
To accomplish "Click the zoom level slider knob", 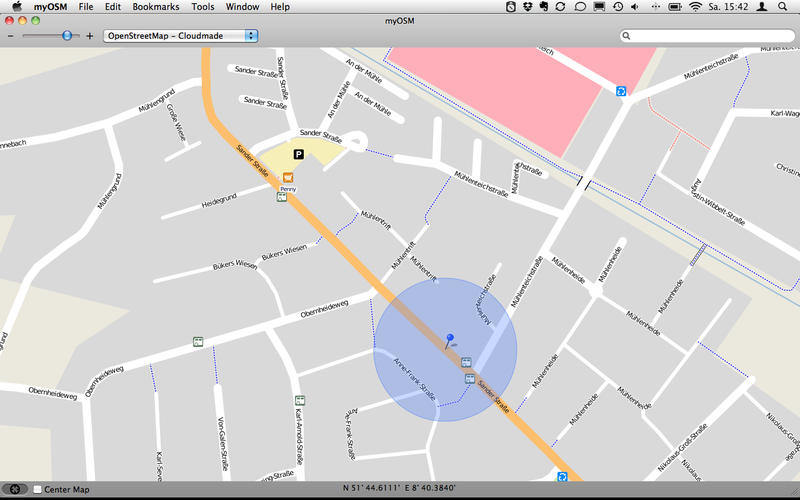I will [x=67, y=36].
